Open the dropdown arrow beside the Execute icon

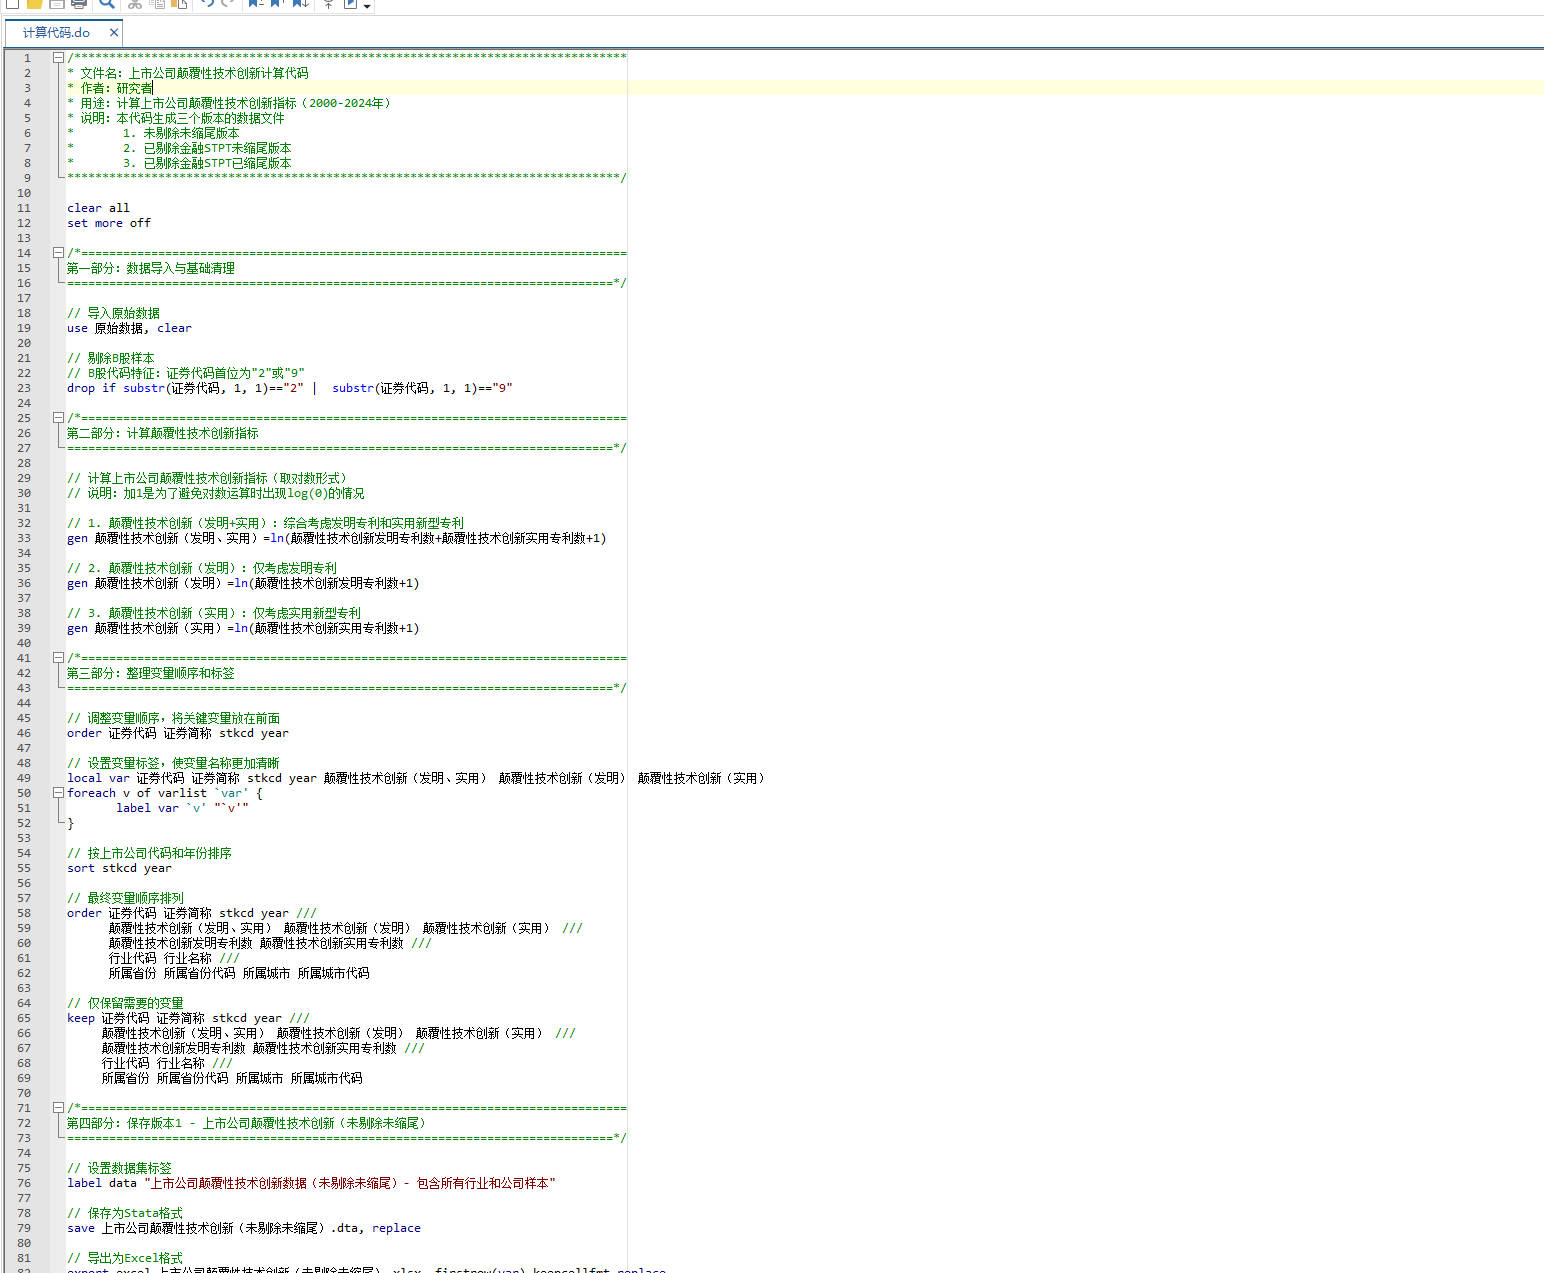click(367, 6)
